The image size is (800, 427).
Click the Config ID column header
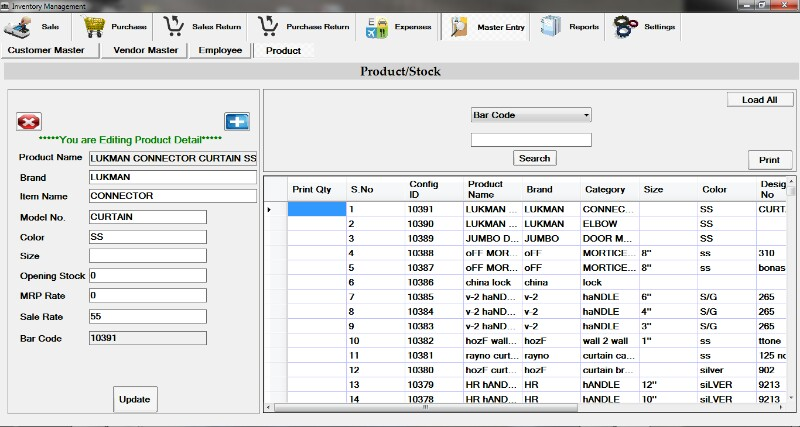tap(434, 190)
